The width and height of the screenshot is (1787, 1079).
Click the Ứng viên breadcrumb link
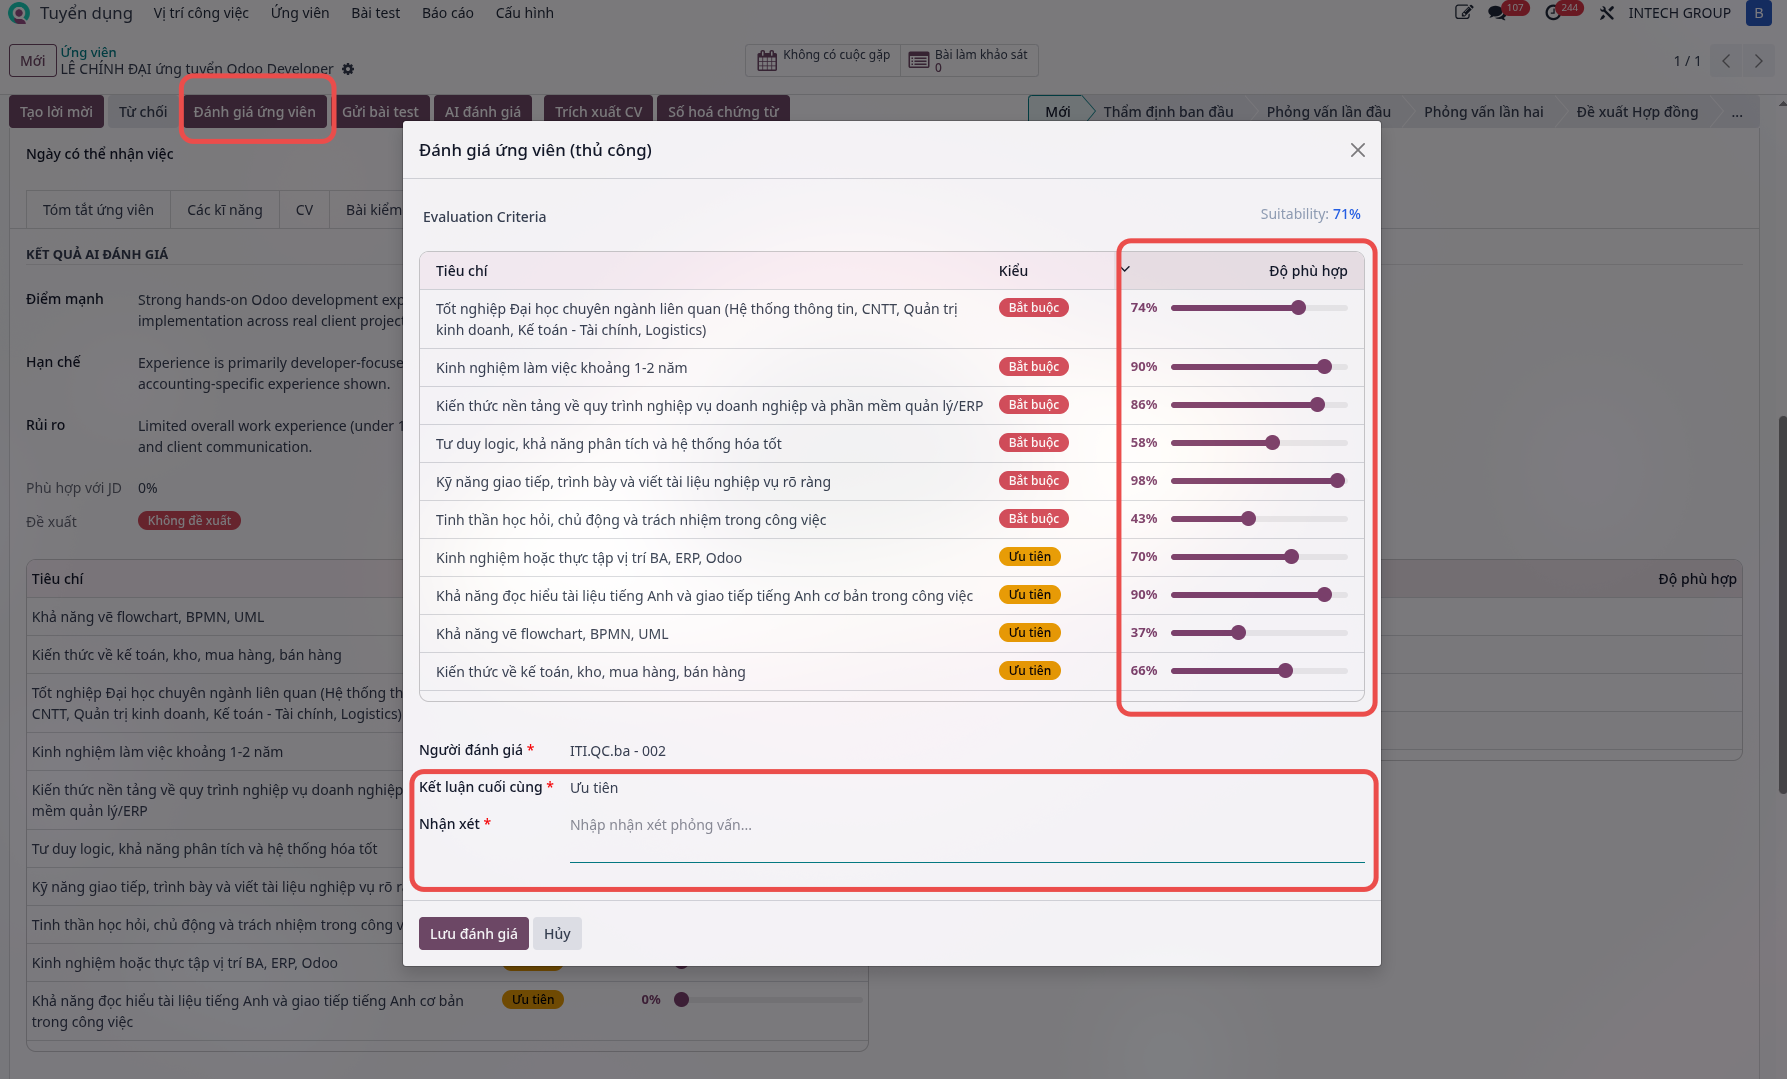(88, 52)
